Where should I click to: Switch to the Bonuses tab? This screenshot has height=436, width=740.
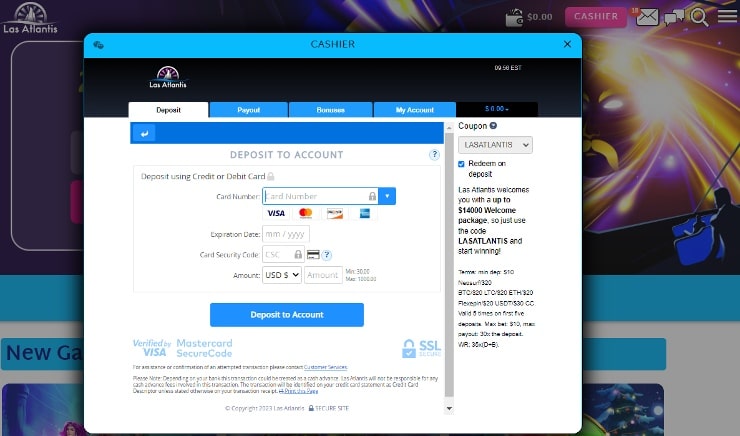[x=331, y=110]
